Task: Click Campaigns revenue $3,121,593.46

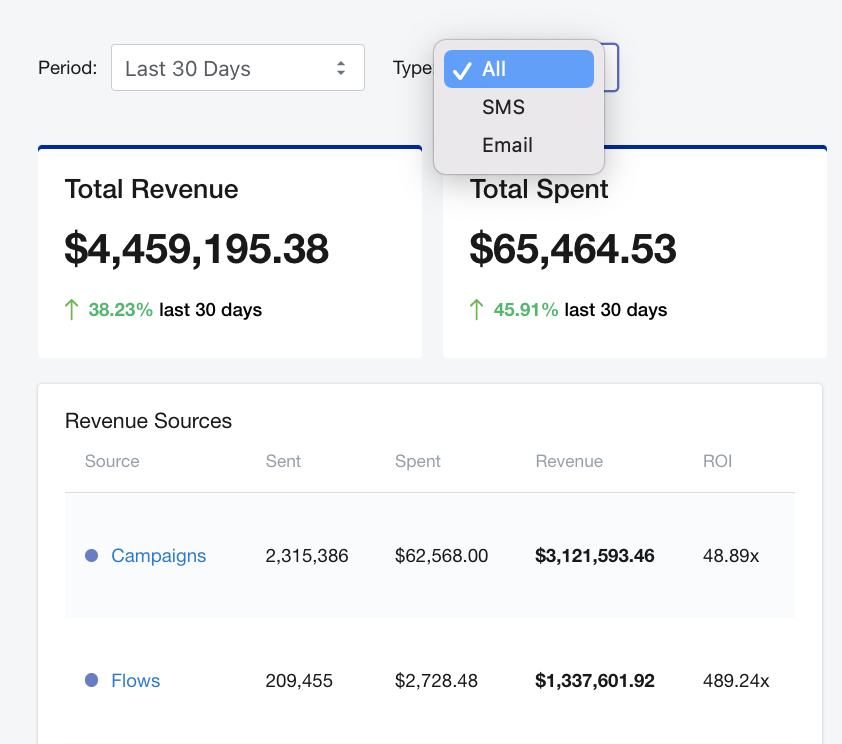Action: 594,556
